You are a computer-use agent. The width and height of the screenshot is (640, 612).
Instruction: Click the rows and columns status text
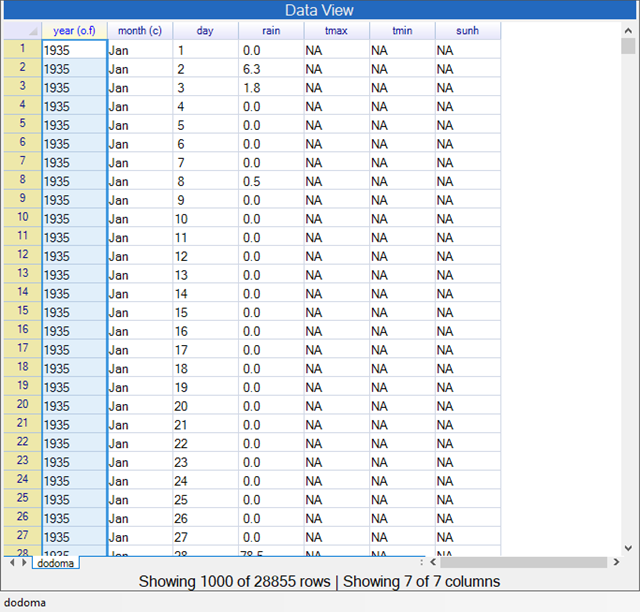[x=319, y=581]
